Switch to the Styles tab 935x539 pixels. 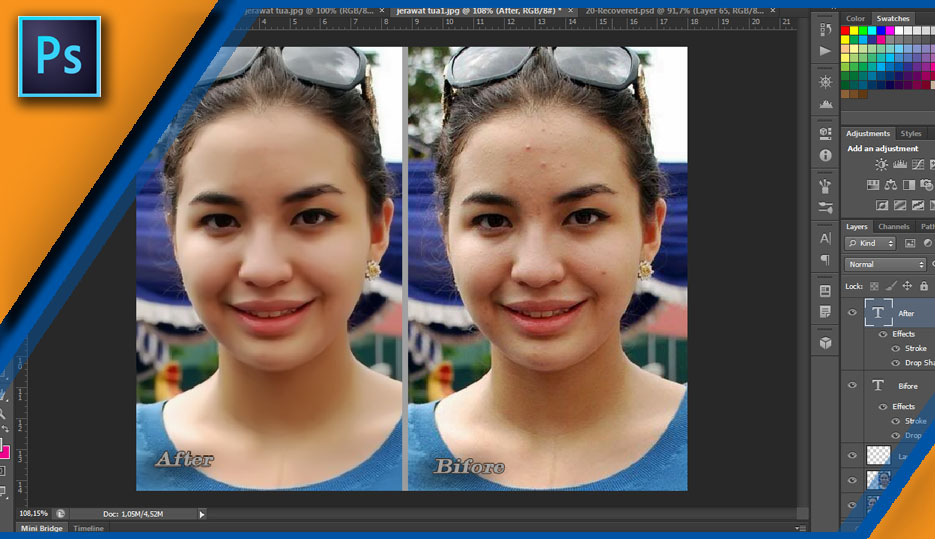(x=911, y=134)
